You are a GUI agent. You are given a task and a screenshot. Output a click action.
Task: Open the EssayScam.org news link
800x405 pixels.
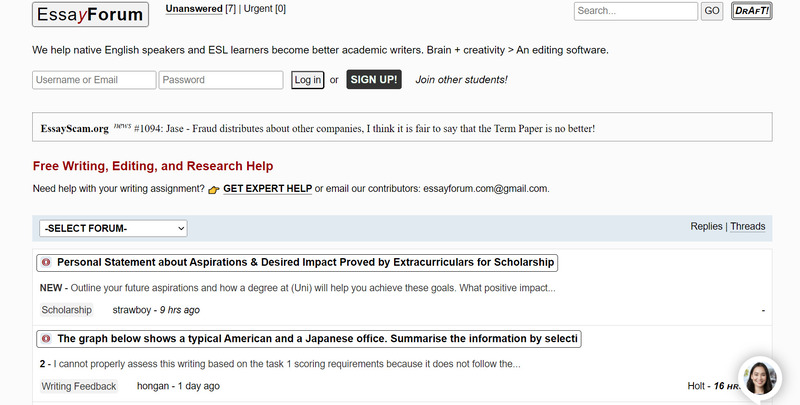pyautogui.click(x=74, y=129)
